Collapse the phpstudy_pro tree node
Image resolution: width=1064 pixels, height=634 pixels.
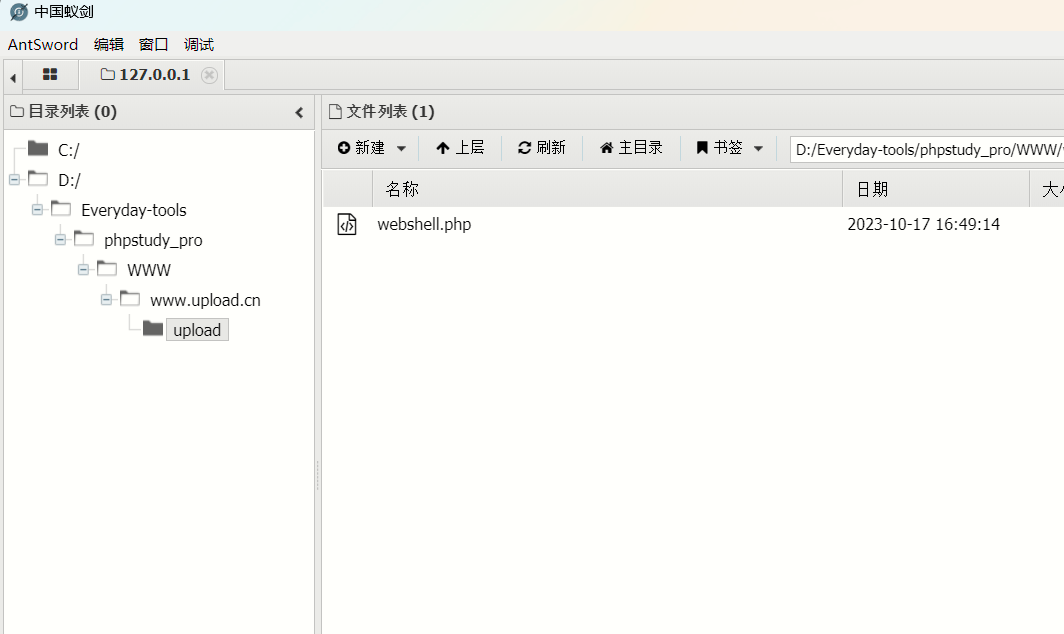pyautogui.click(x=61, y=240)
